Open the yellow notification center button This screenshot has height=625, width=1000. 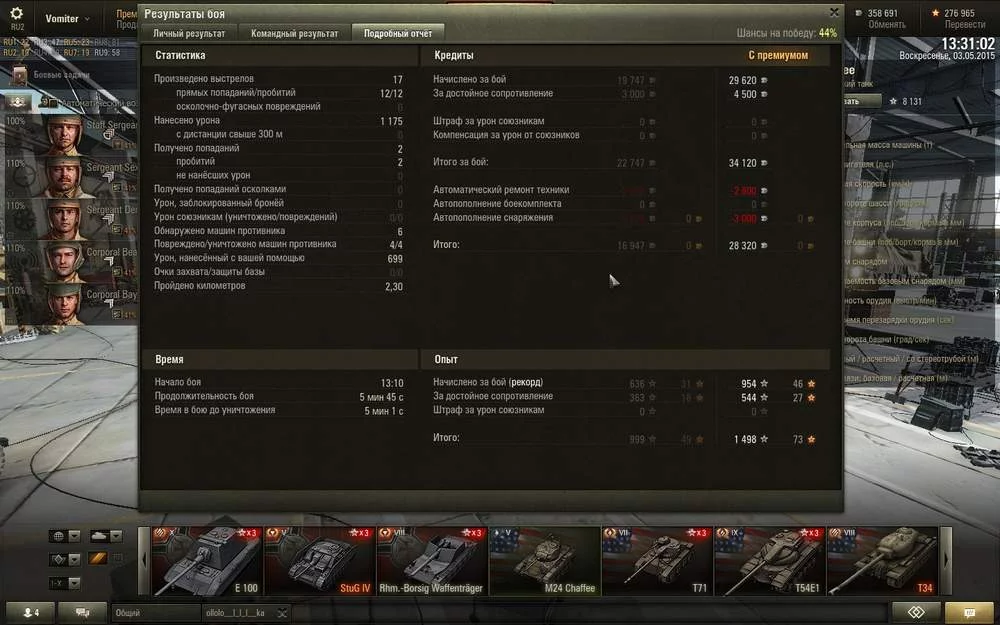click(x=969, y=612)
